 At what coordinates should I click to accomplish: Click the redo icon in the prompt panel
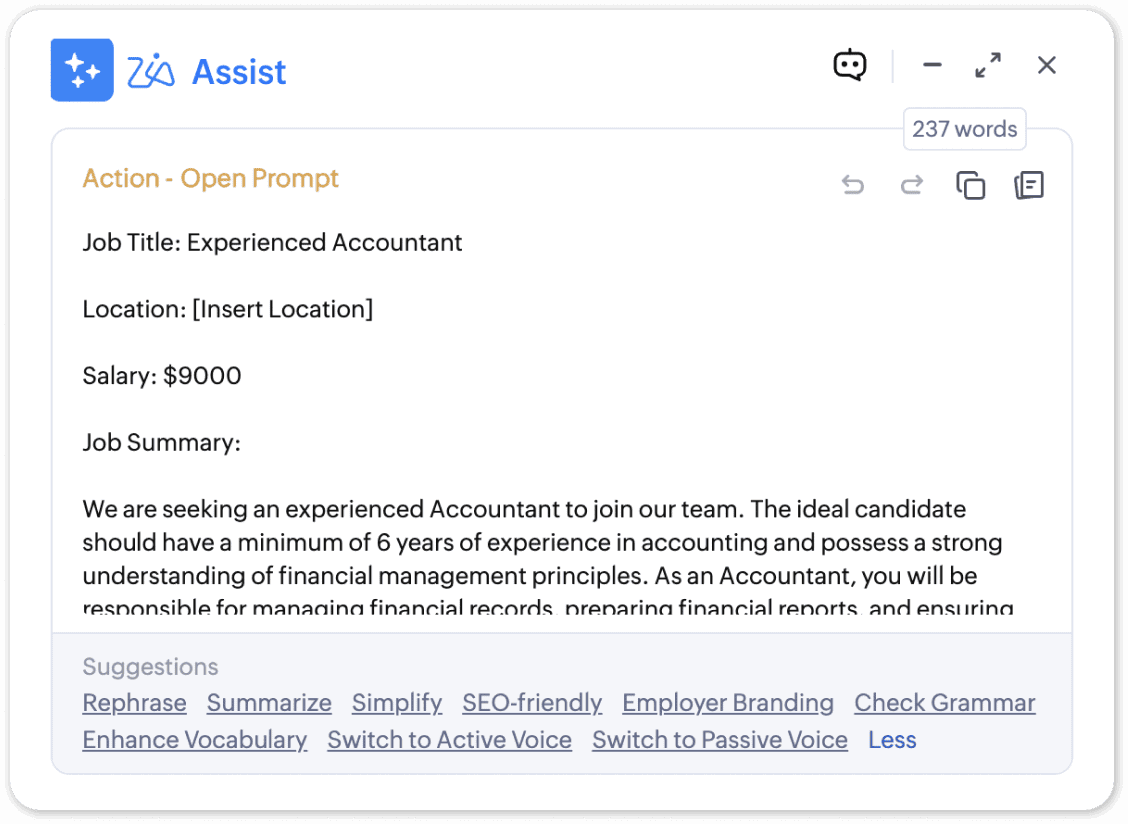911,185
